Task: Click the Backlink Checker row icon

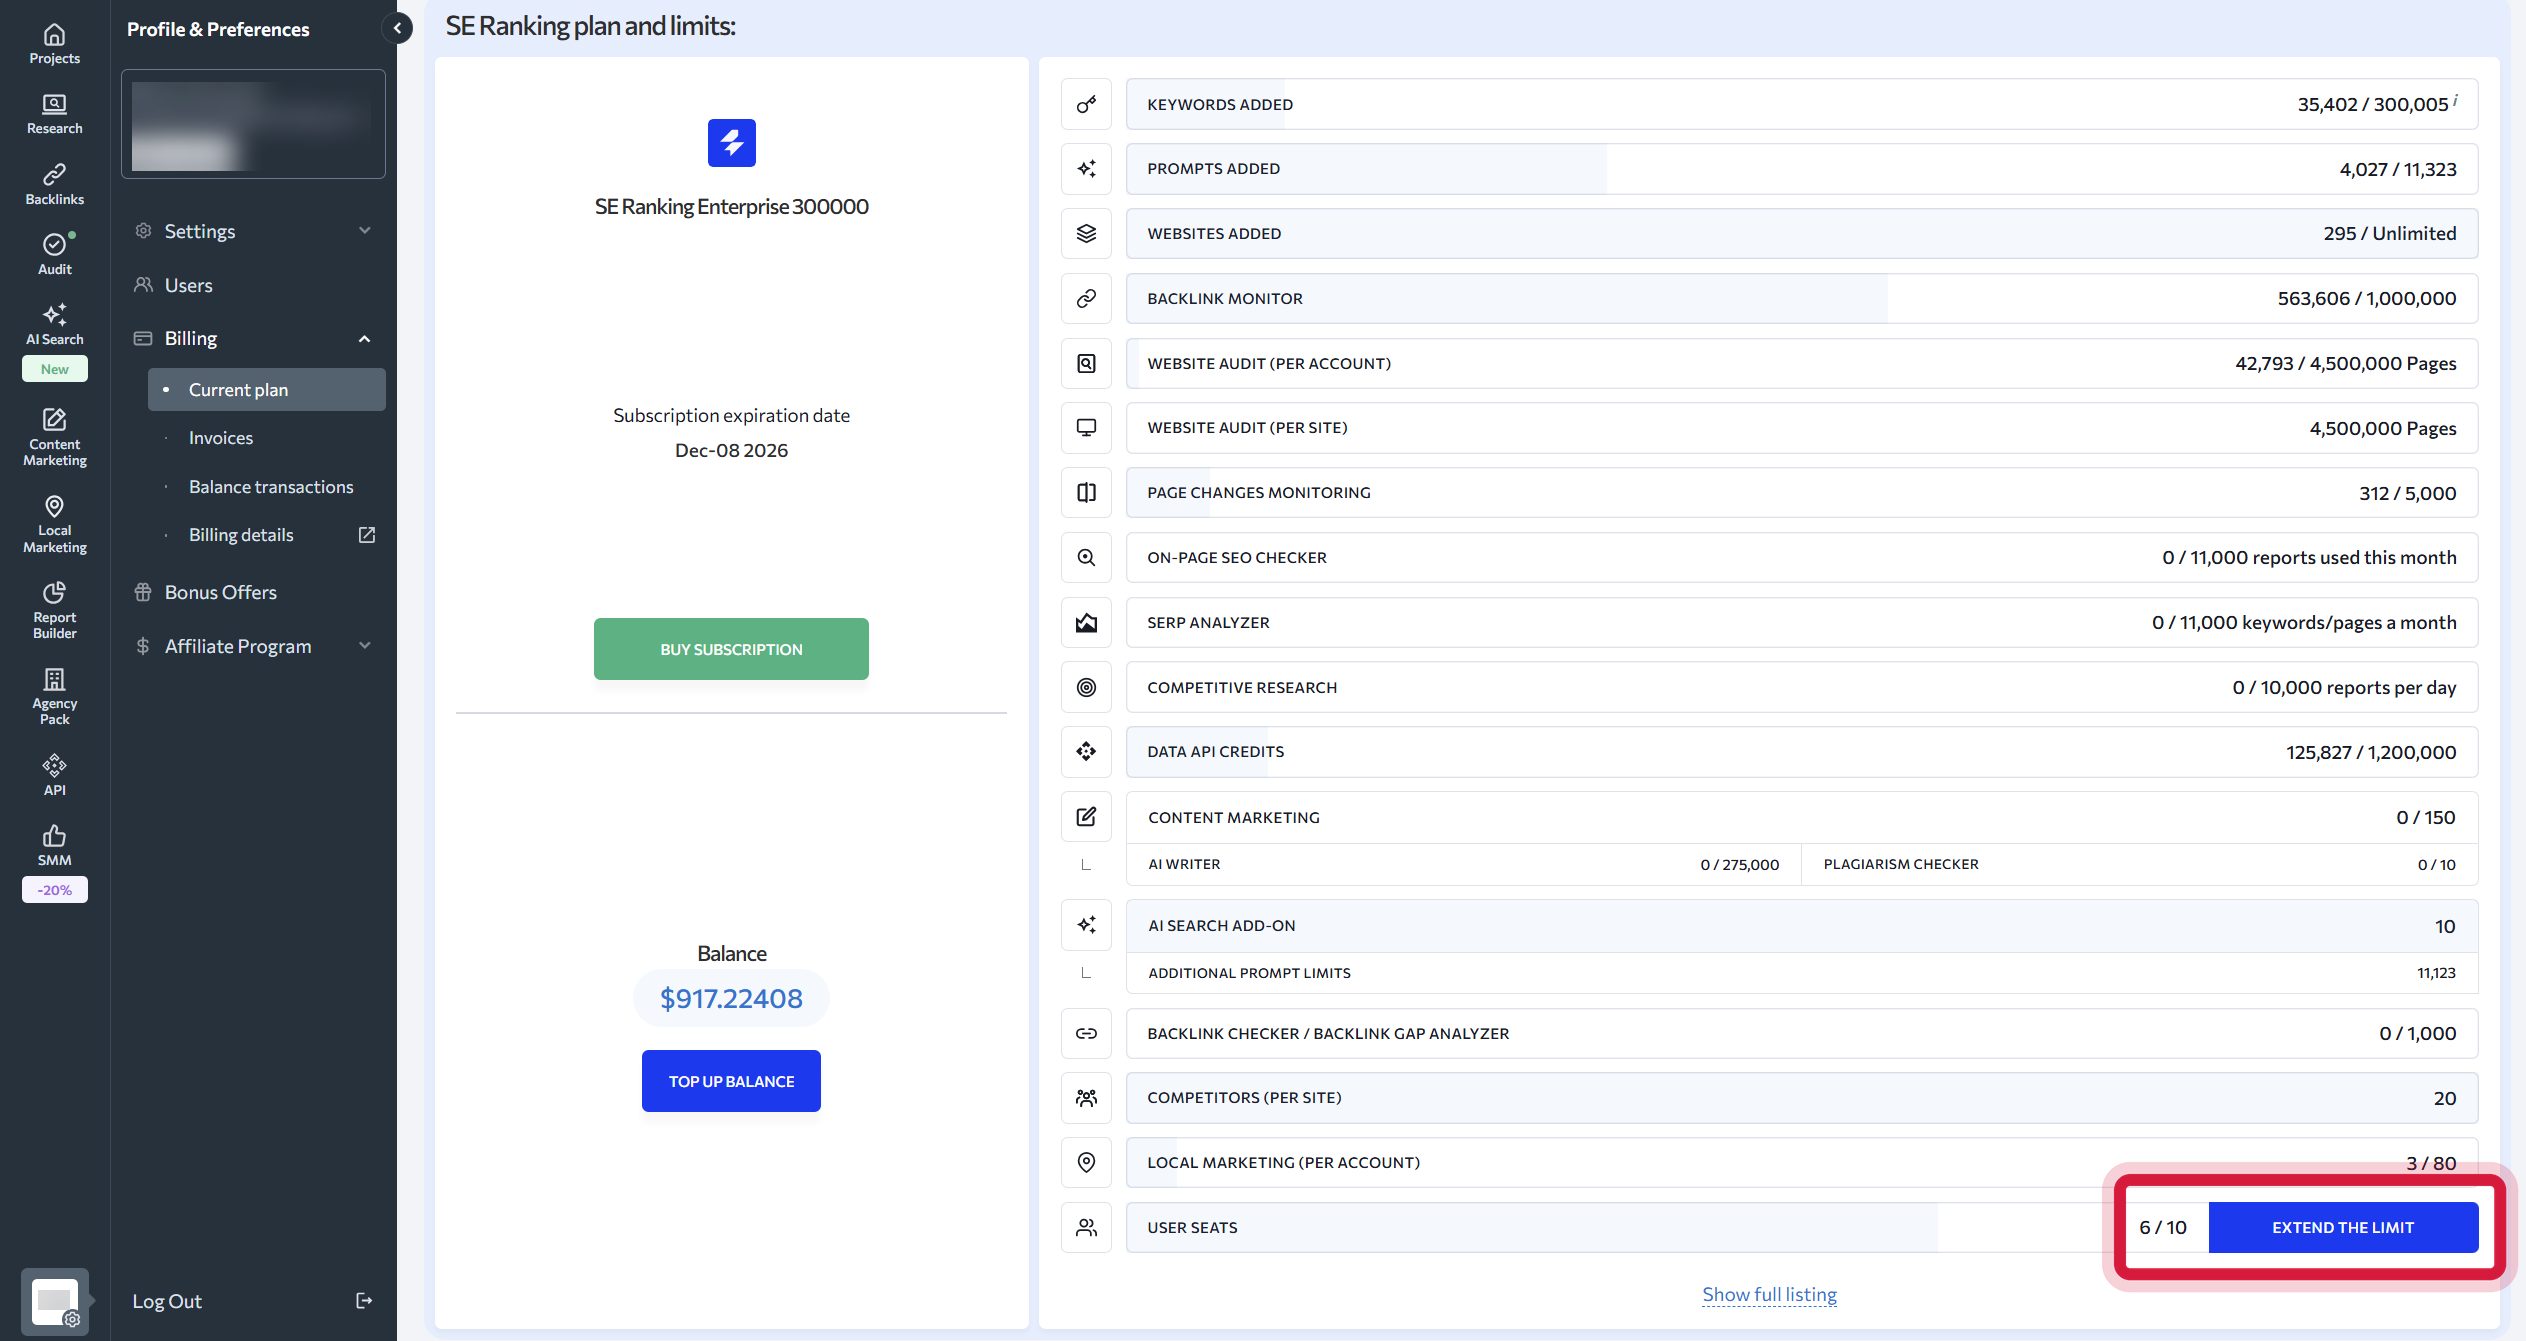Action: tap(1086, 1033)
